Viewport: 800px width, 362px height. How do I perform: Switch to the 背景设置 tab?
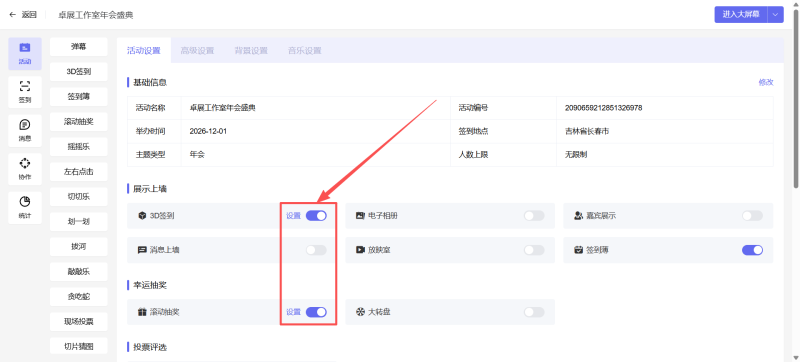click(251, 50)
